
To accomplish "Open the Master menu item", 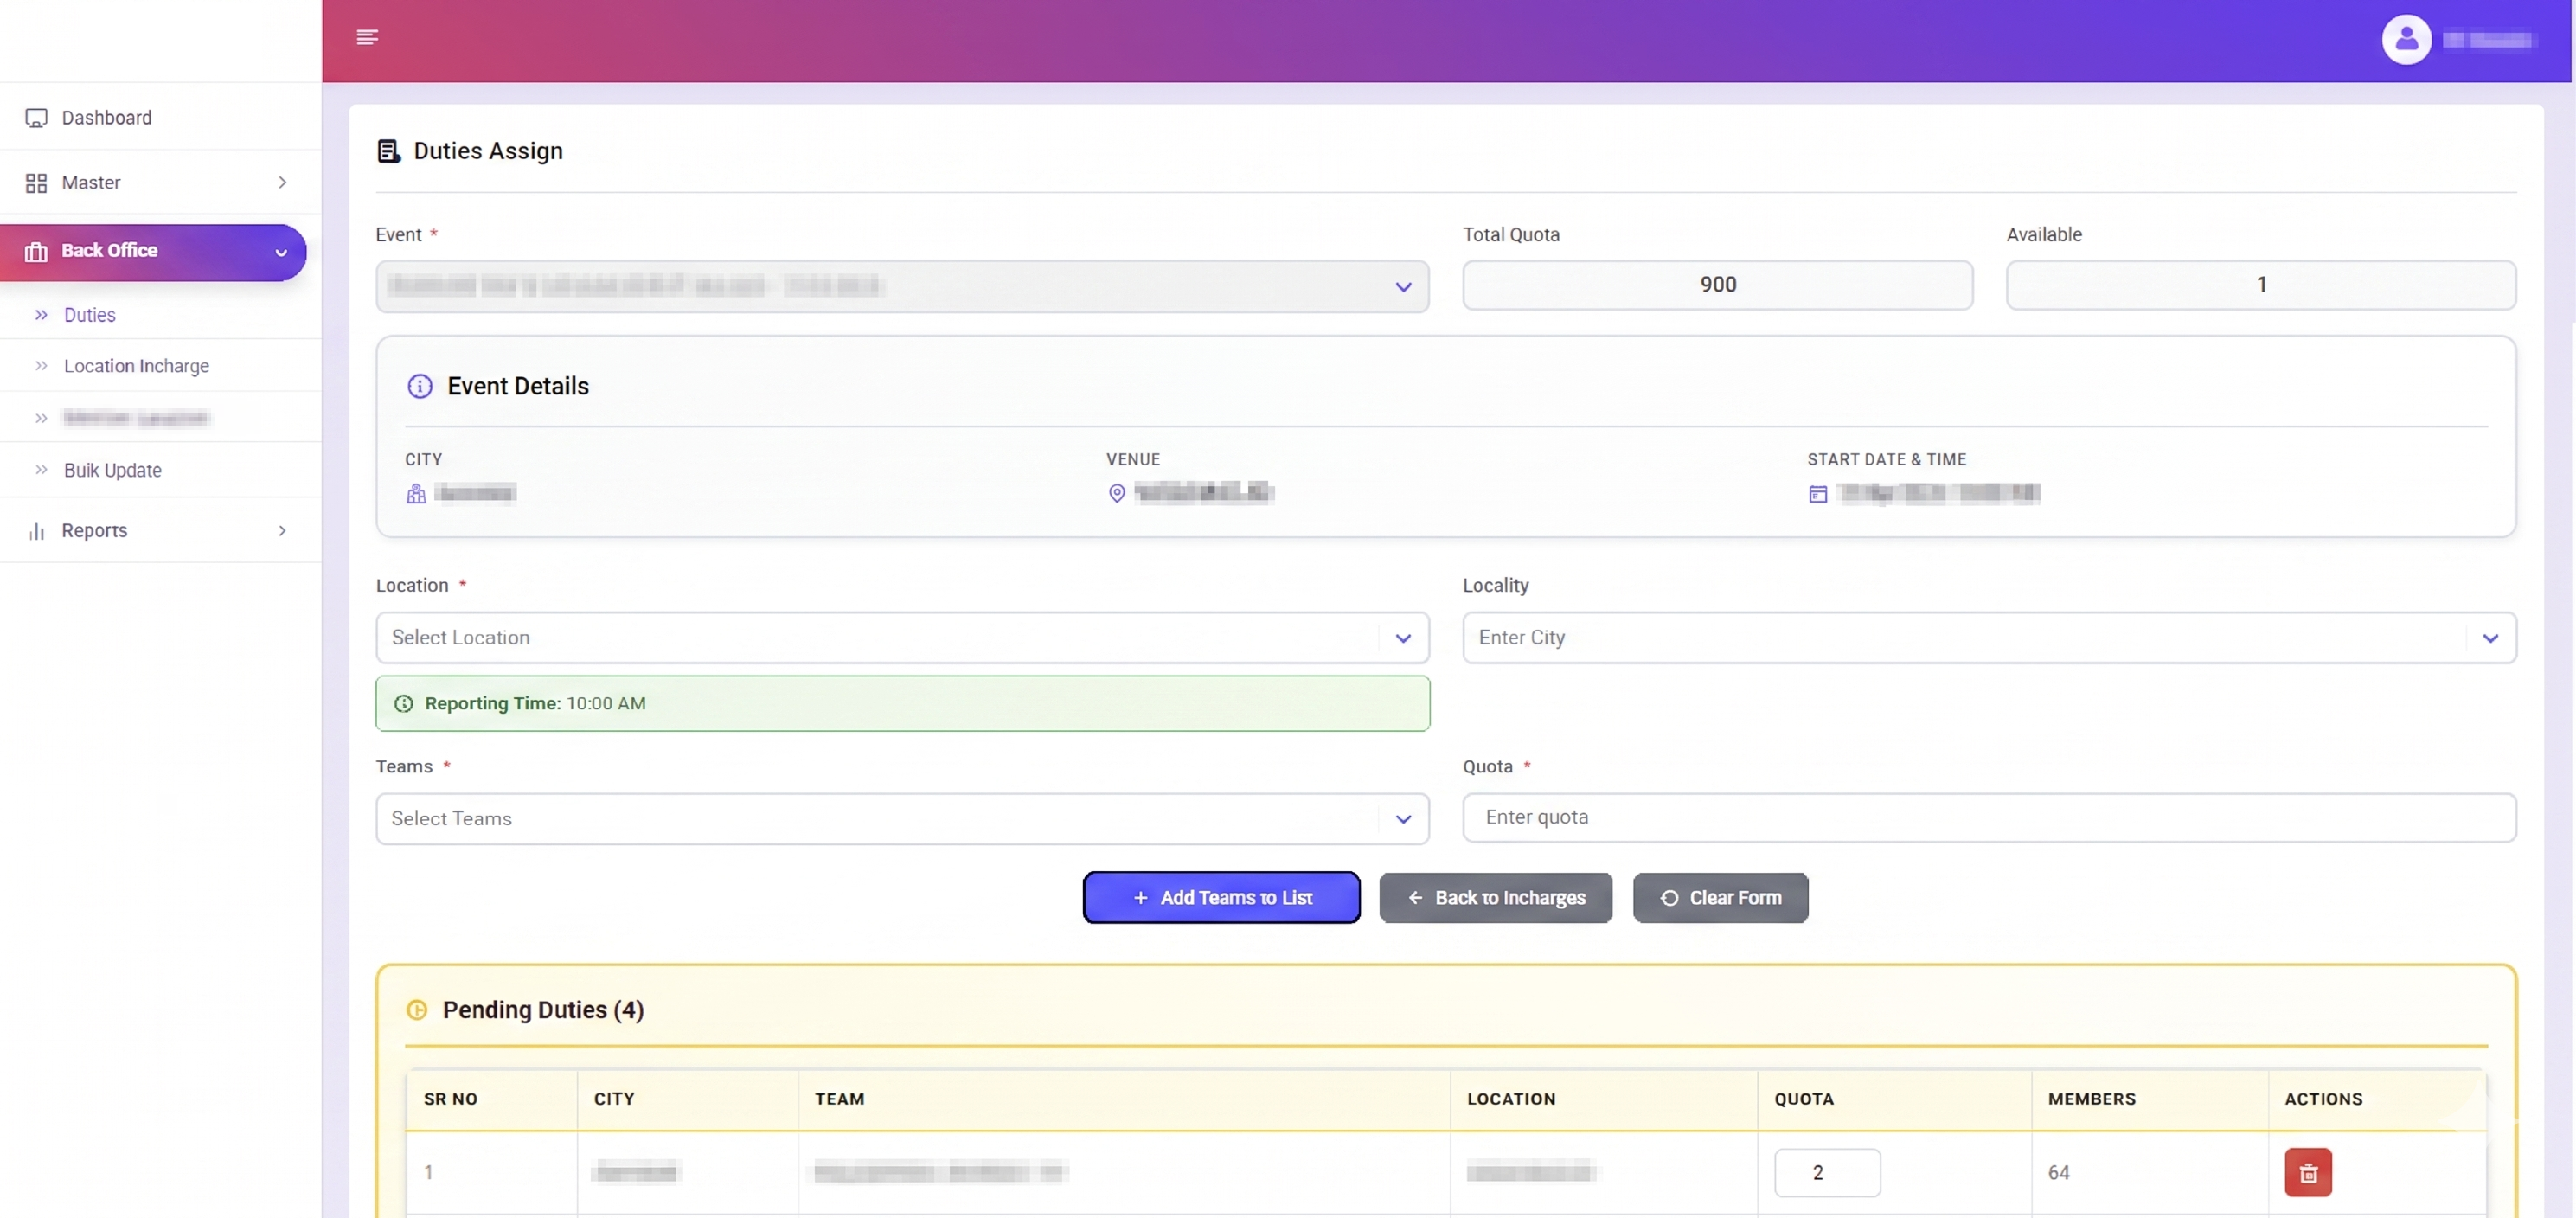I will coord(160,183).
